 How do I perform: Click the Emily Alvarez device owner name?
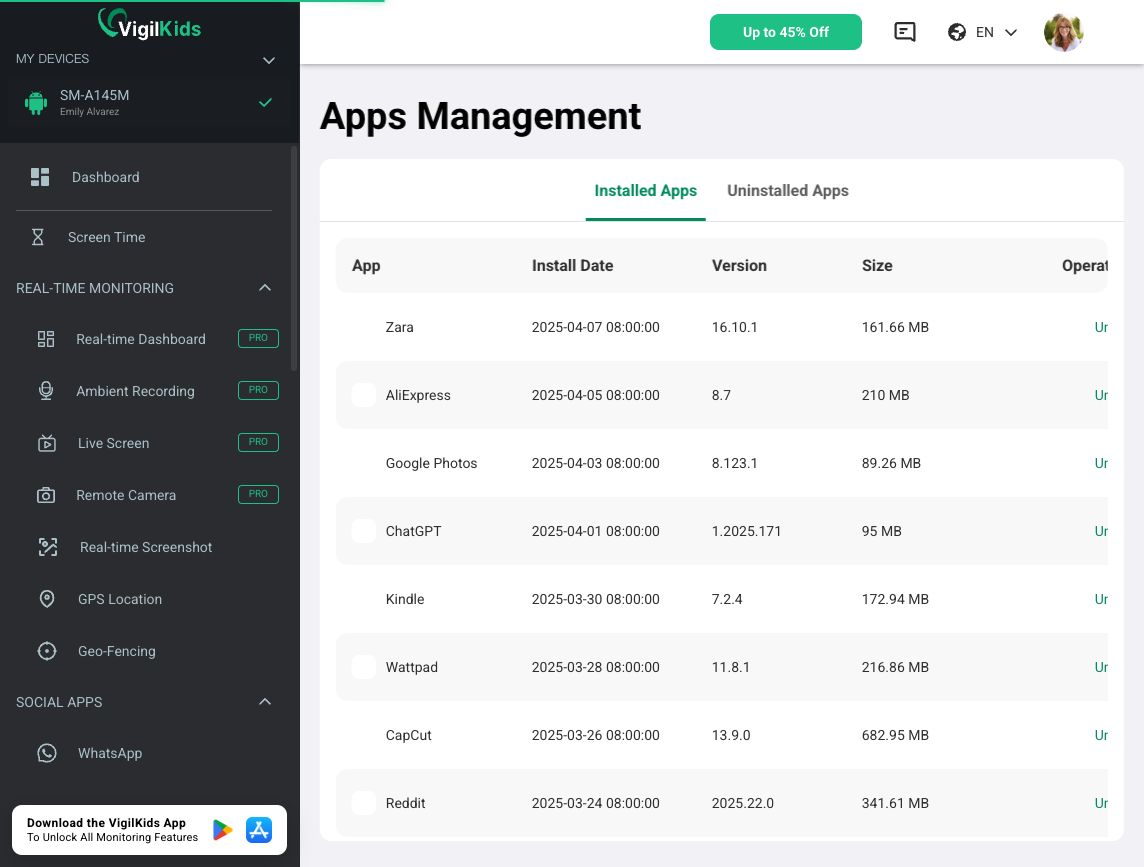click(89, 112)
